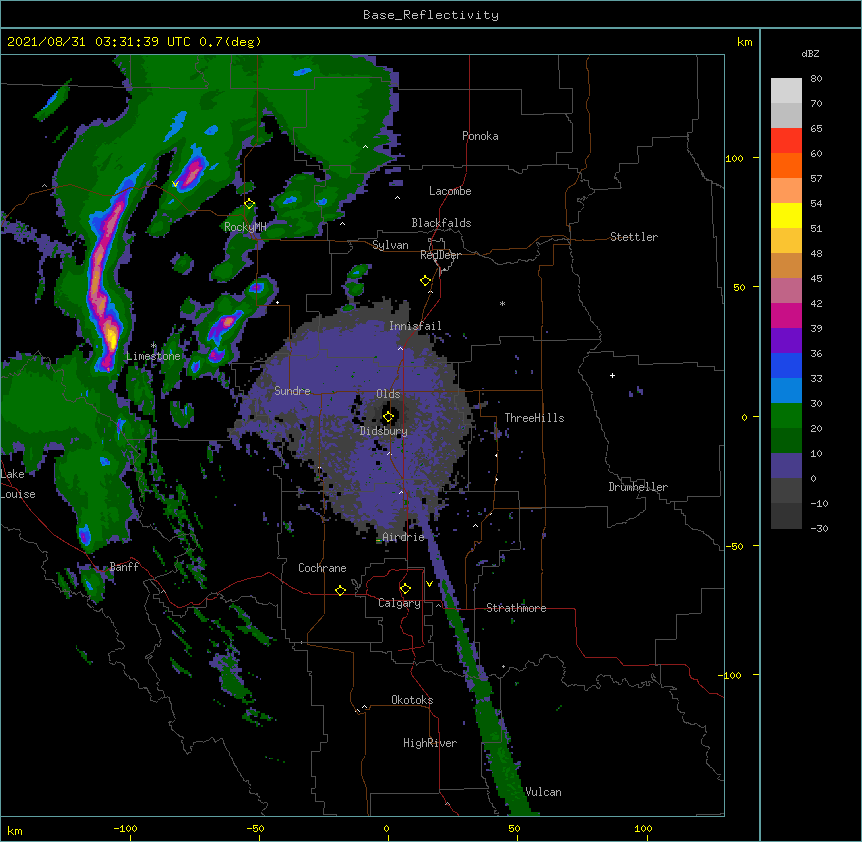Click the ThreeHills label

(534, 418)
